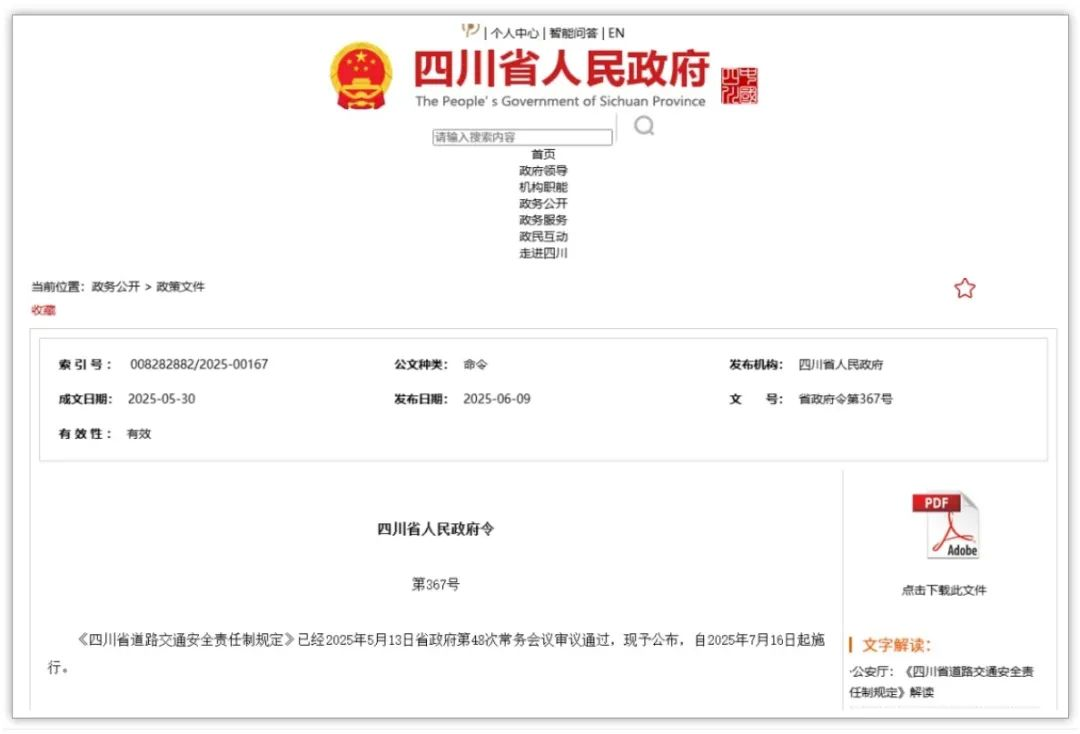Click the 有效性 value 有效
The height and width of the screenshot is (734, 1080).
click(x=139, y=434)
